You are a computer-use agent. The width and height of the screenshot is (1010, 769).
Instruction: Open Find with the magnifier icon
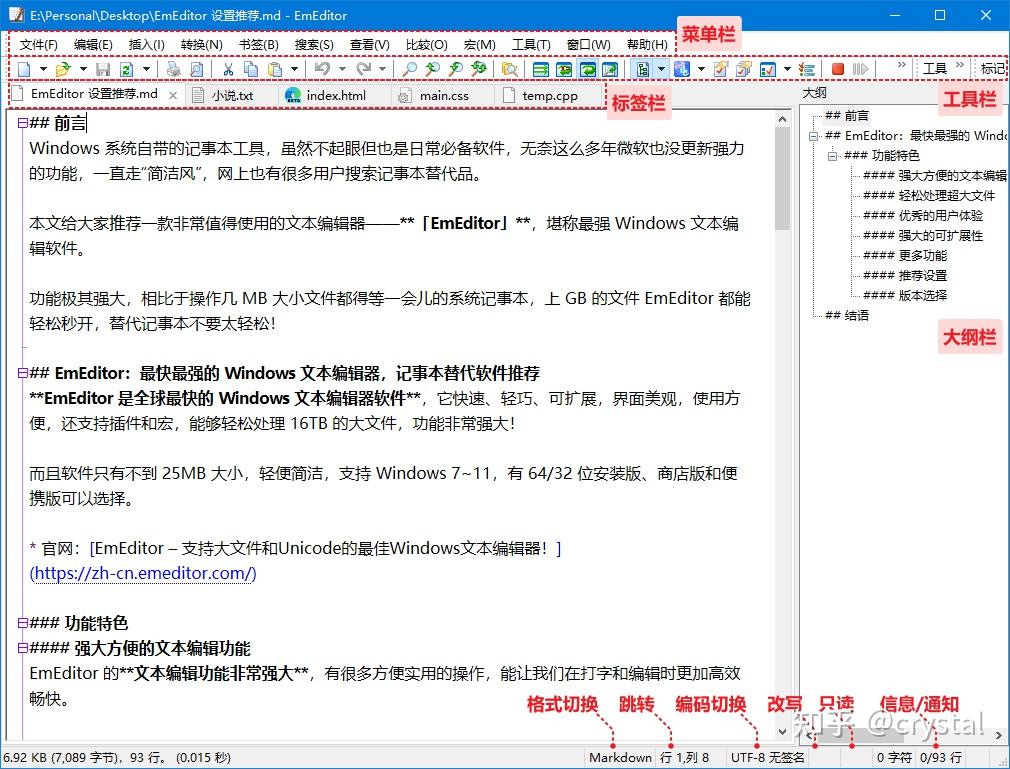coord(409,69)
